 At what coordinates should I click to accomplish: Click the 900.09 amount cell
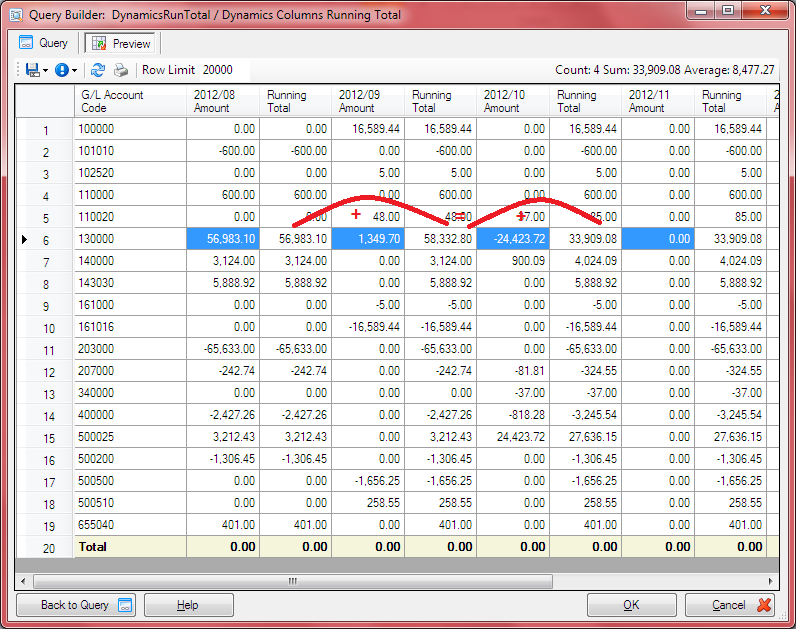pos(513,261)
